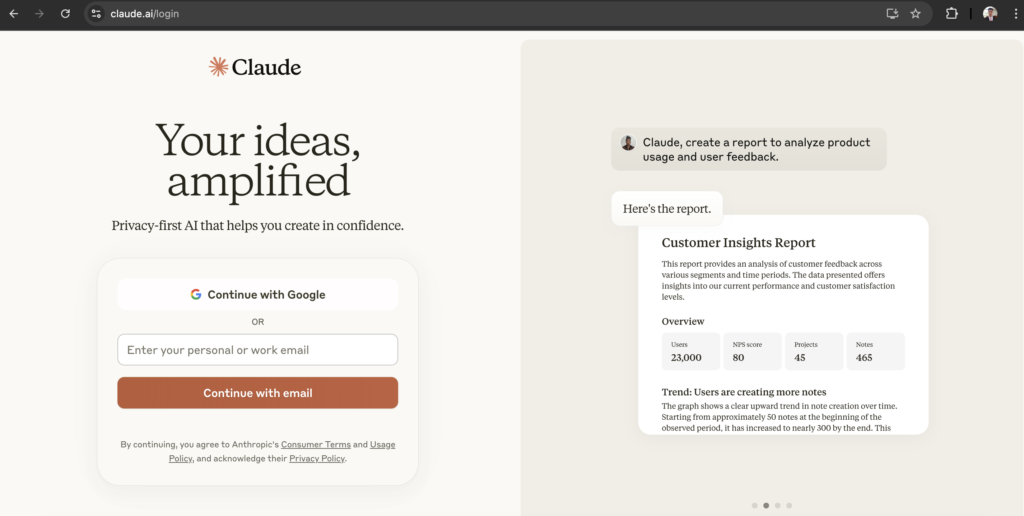This screenshot has height=516, width=1024.
Task: Open the Privacy Policy link
Action: click(x=317, y=459)
